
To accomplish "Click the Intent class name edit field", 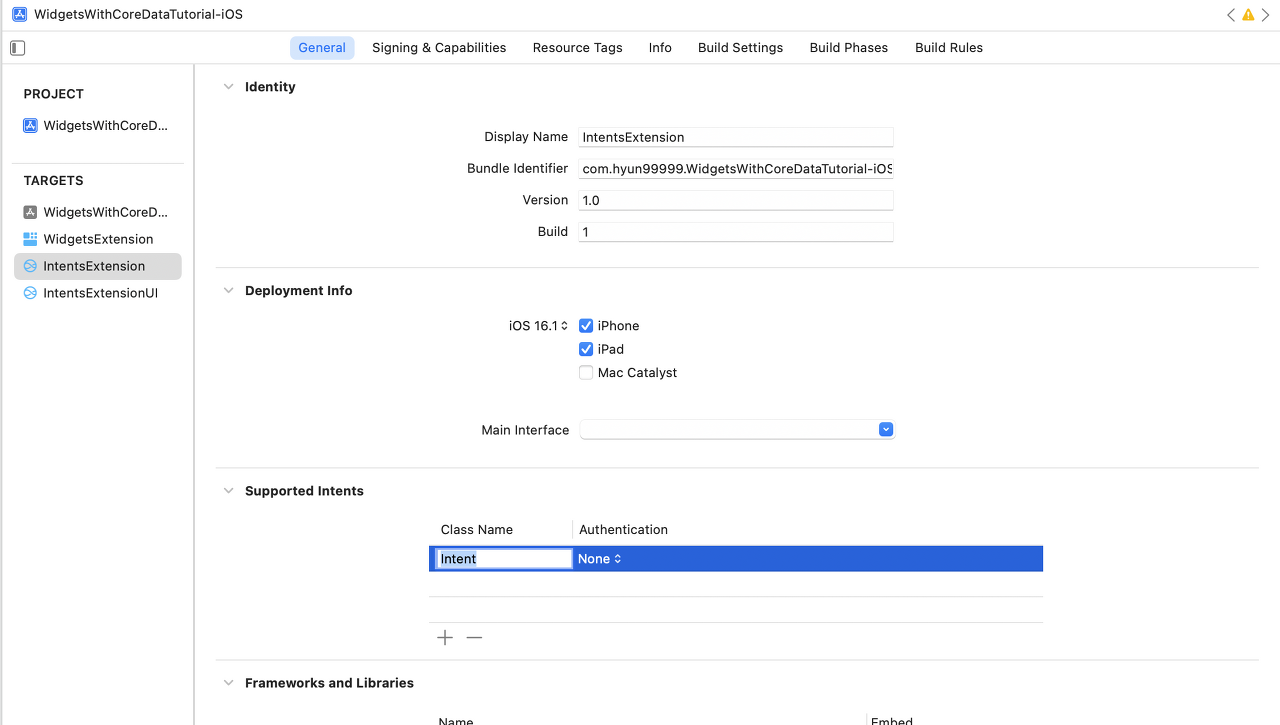I will (504, 559).
